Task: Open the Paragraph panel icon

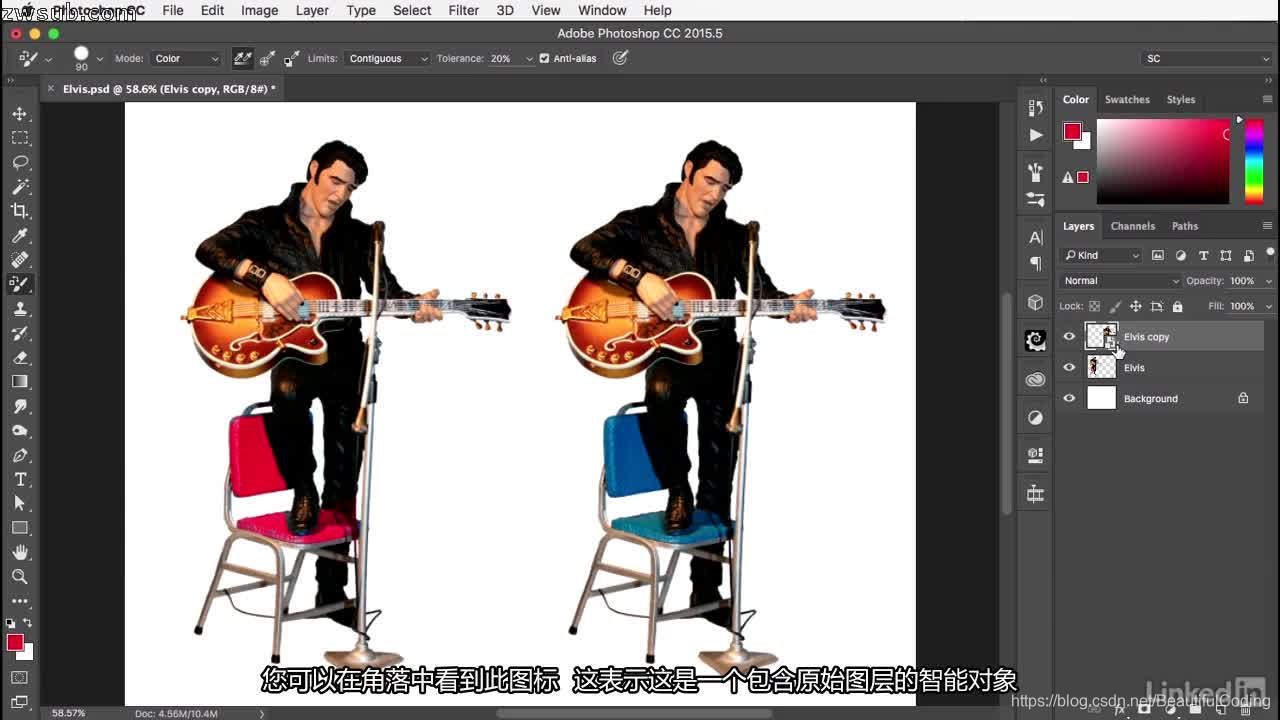Action: point(1035,264)
